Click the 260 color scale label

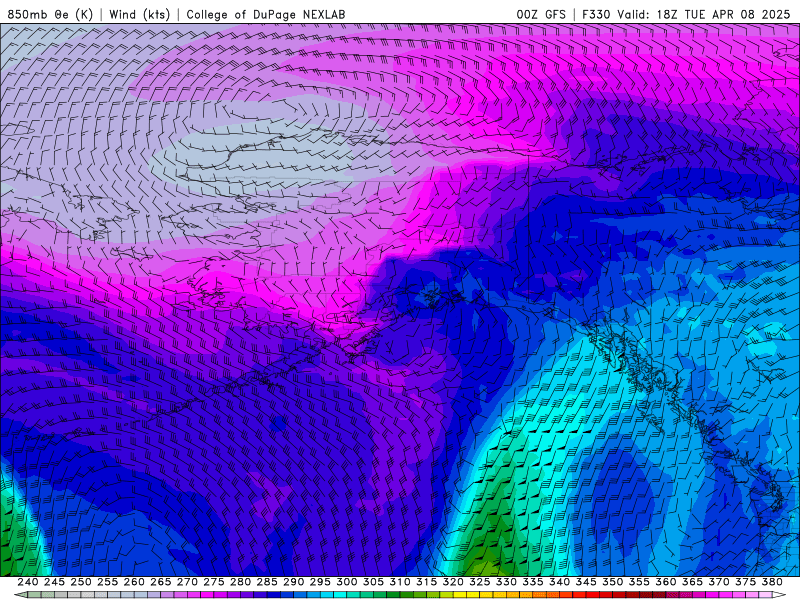coord(134,582)
